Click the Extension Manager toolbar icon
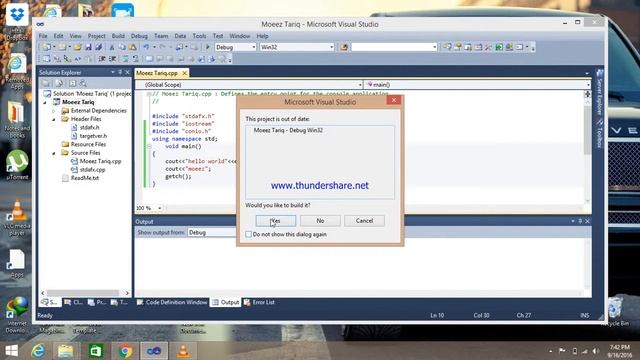This screenshot has width=640, height=360. coord(509,47)
